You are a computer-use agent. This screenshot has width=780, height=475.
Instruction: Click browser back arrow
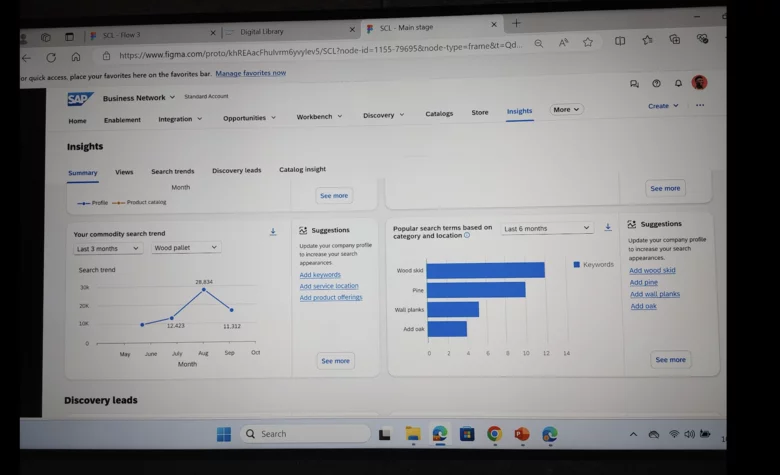pos(26,58)
